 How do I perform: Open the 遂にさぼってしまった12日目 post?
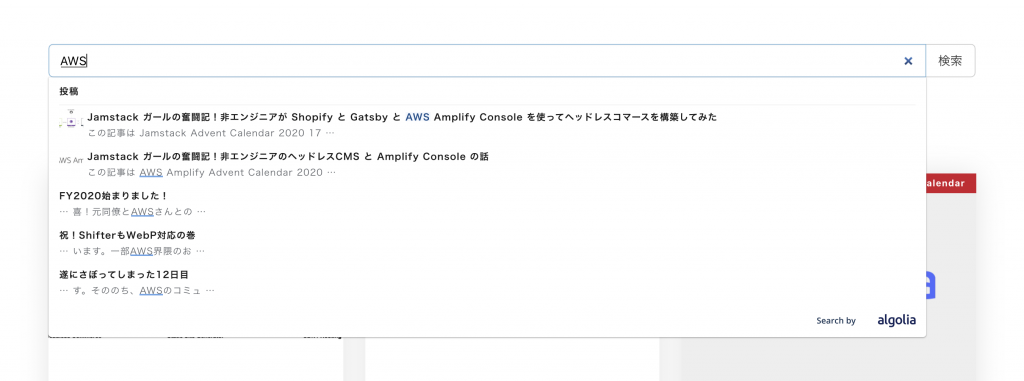123,274
